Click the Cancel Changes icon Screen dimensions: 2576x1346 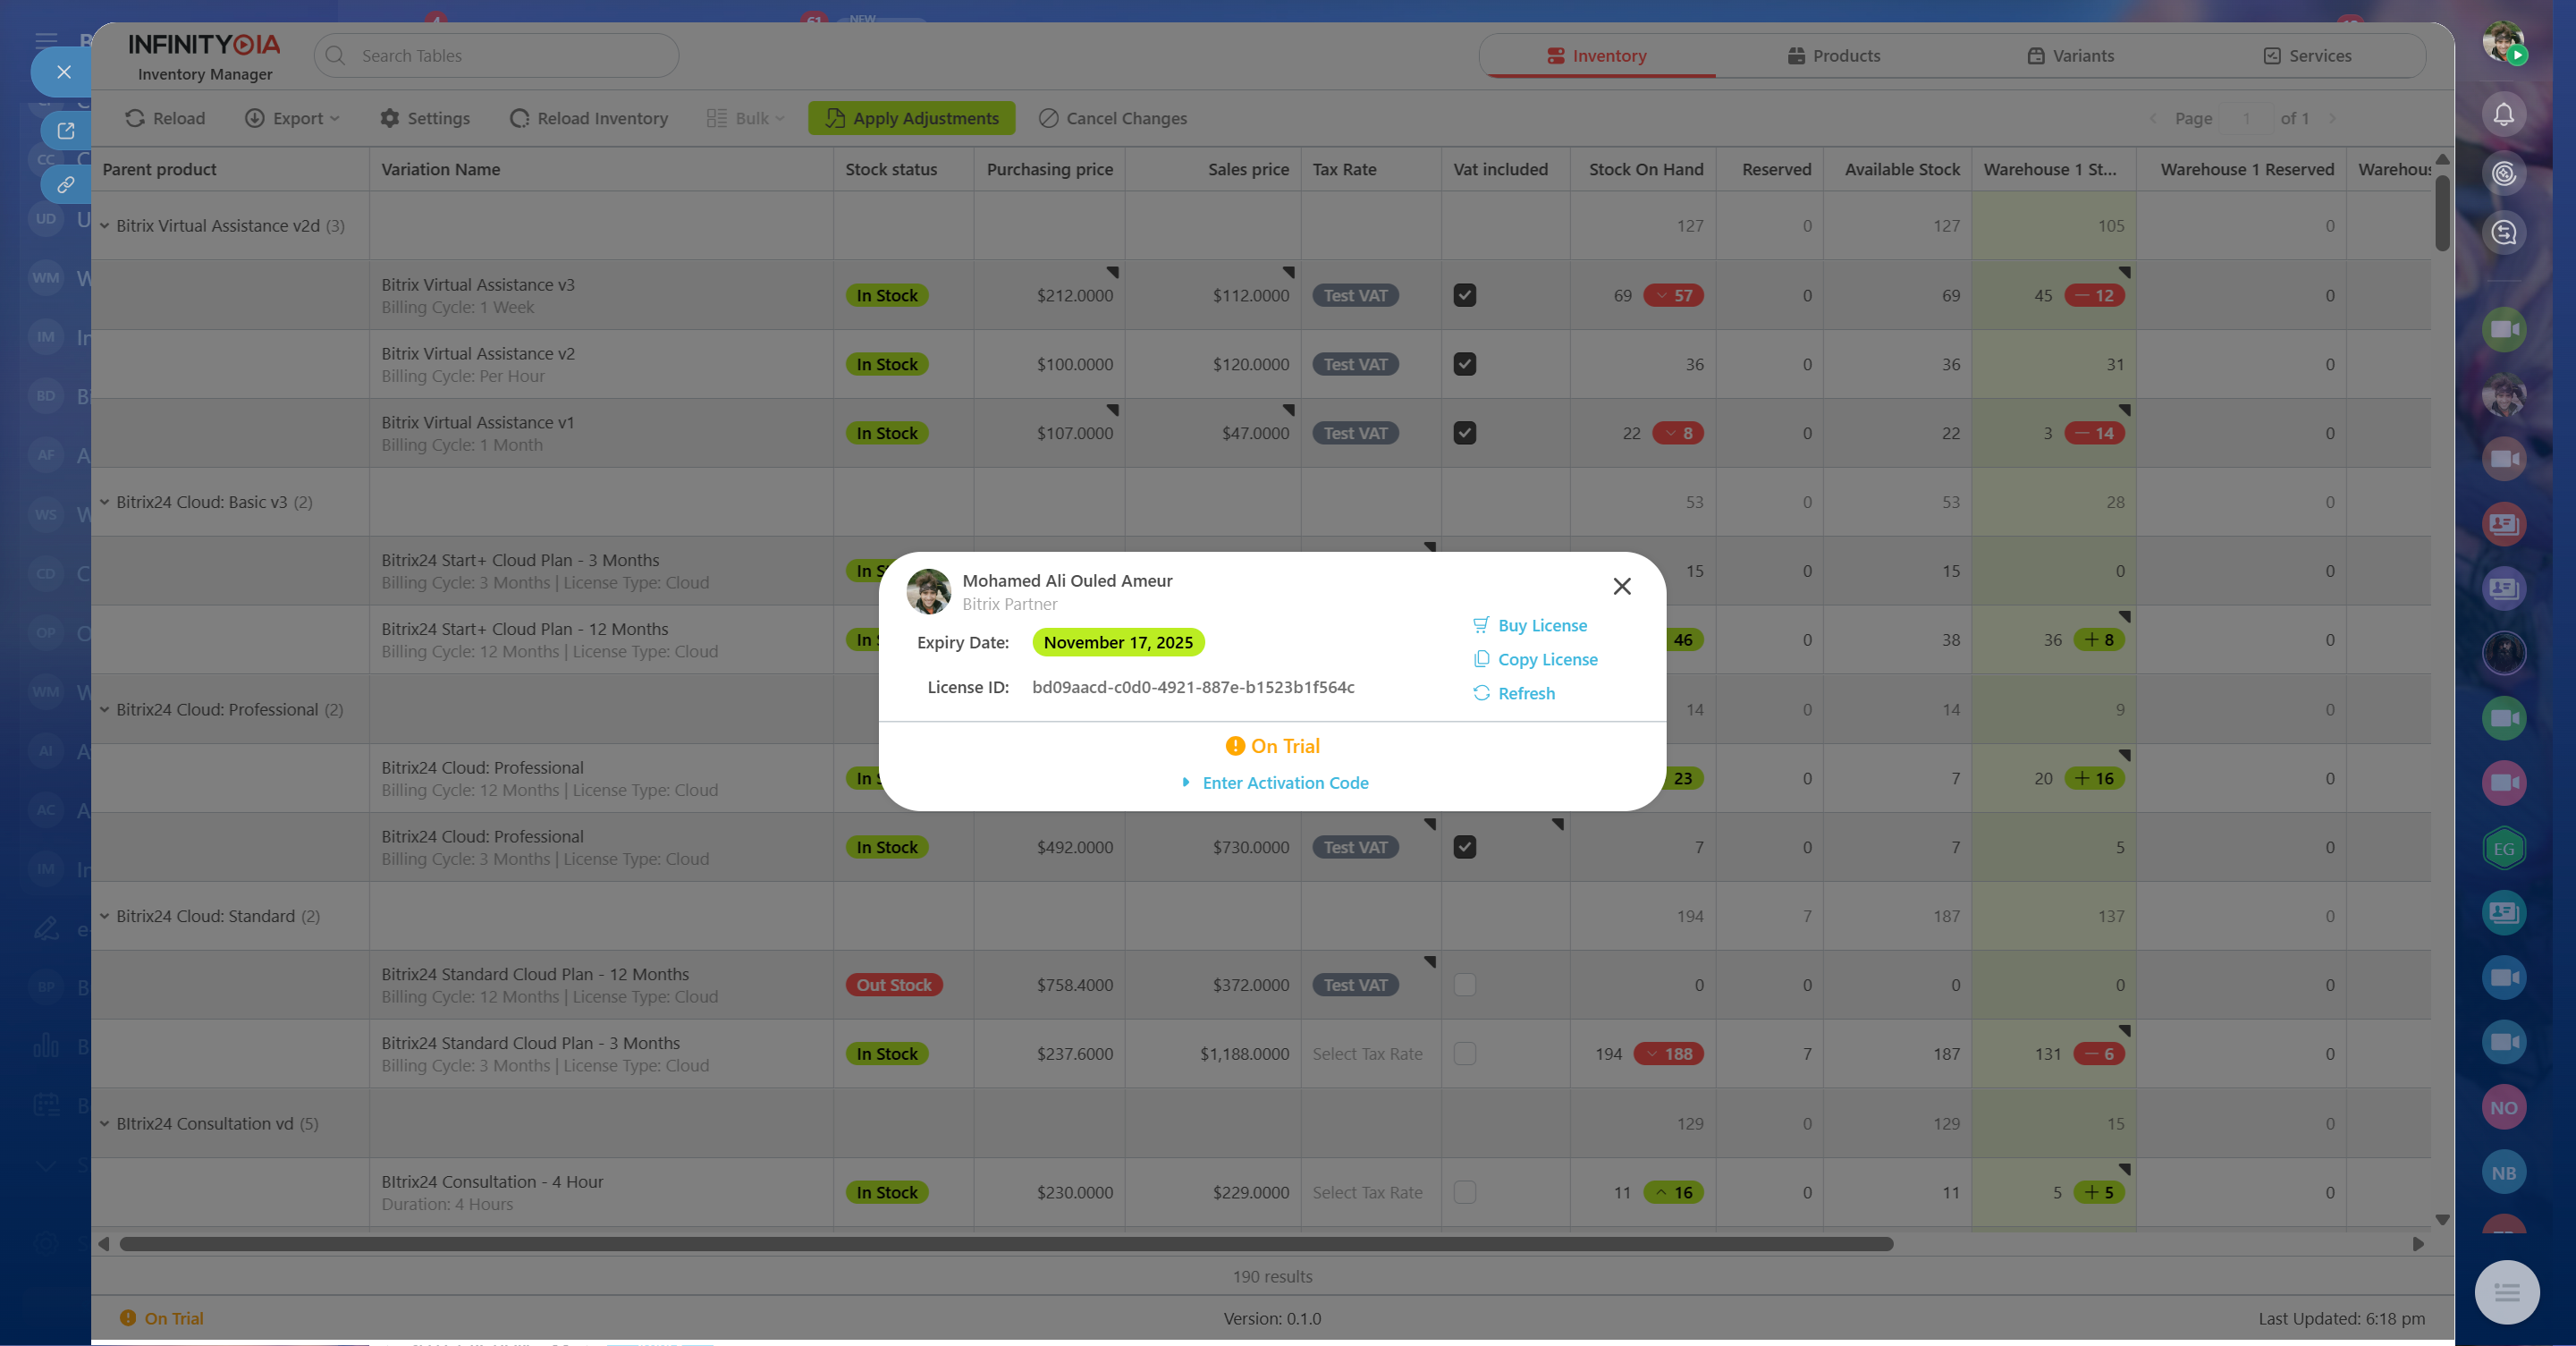[1048, 118]
